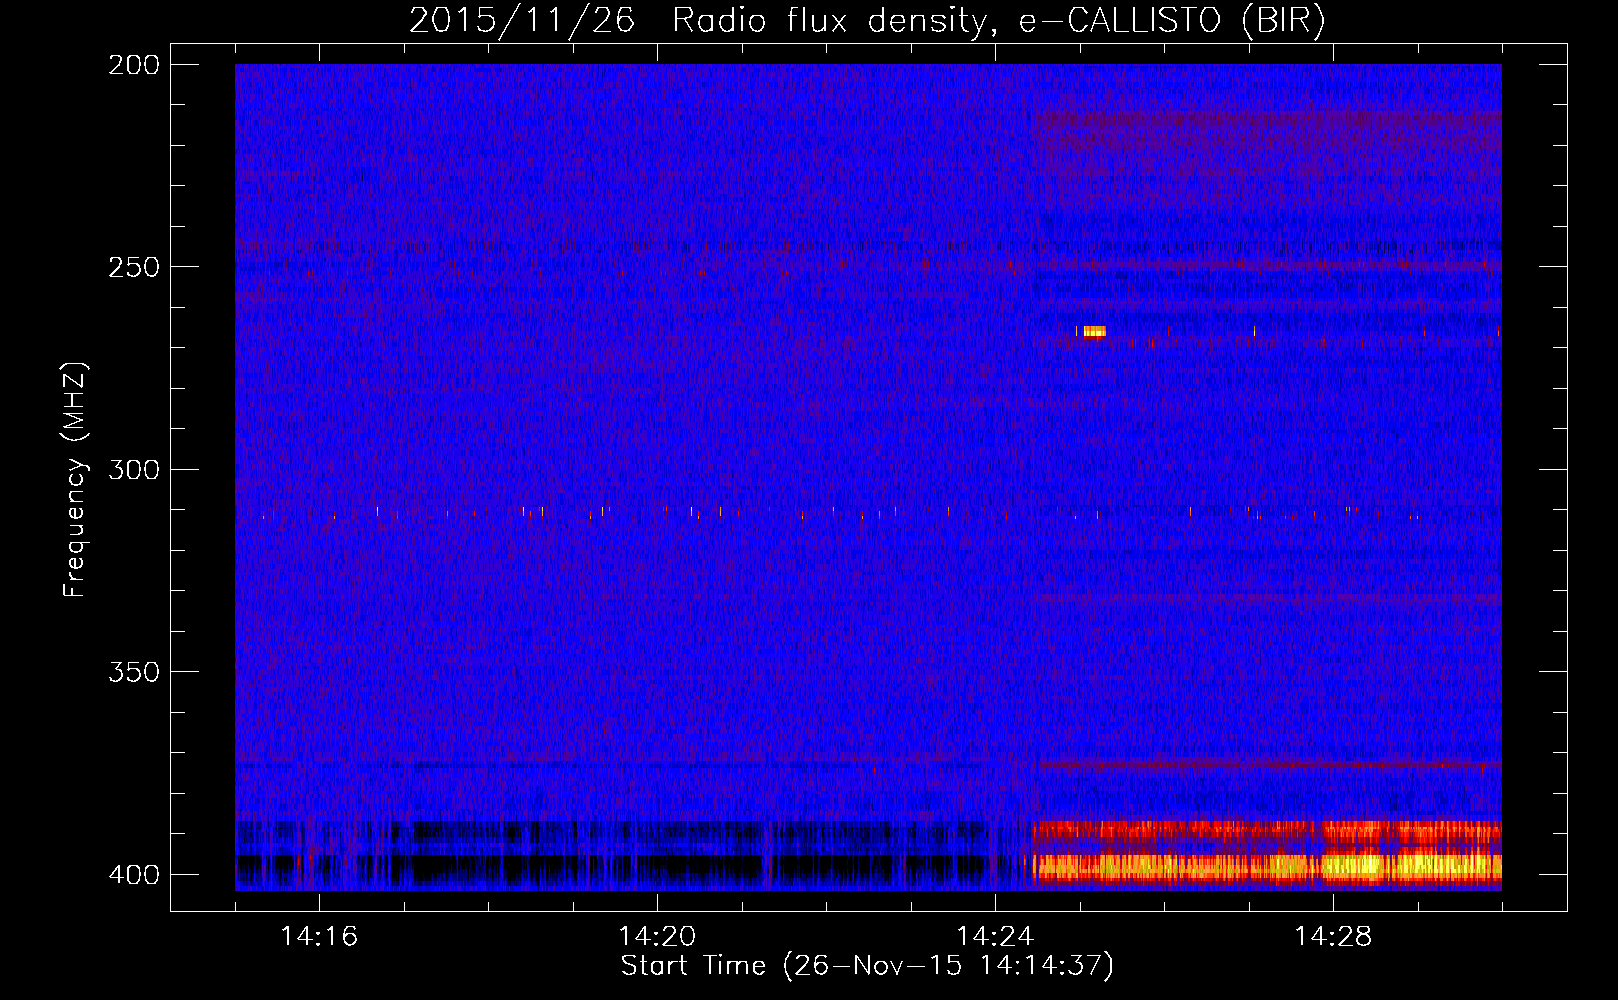
Task: Click the 14:24 time tick label
Action: click(995, 937)
